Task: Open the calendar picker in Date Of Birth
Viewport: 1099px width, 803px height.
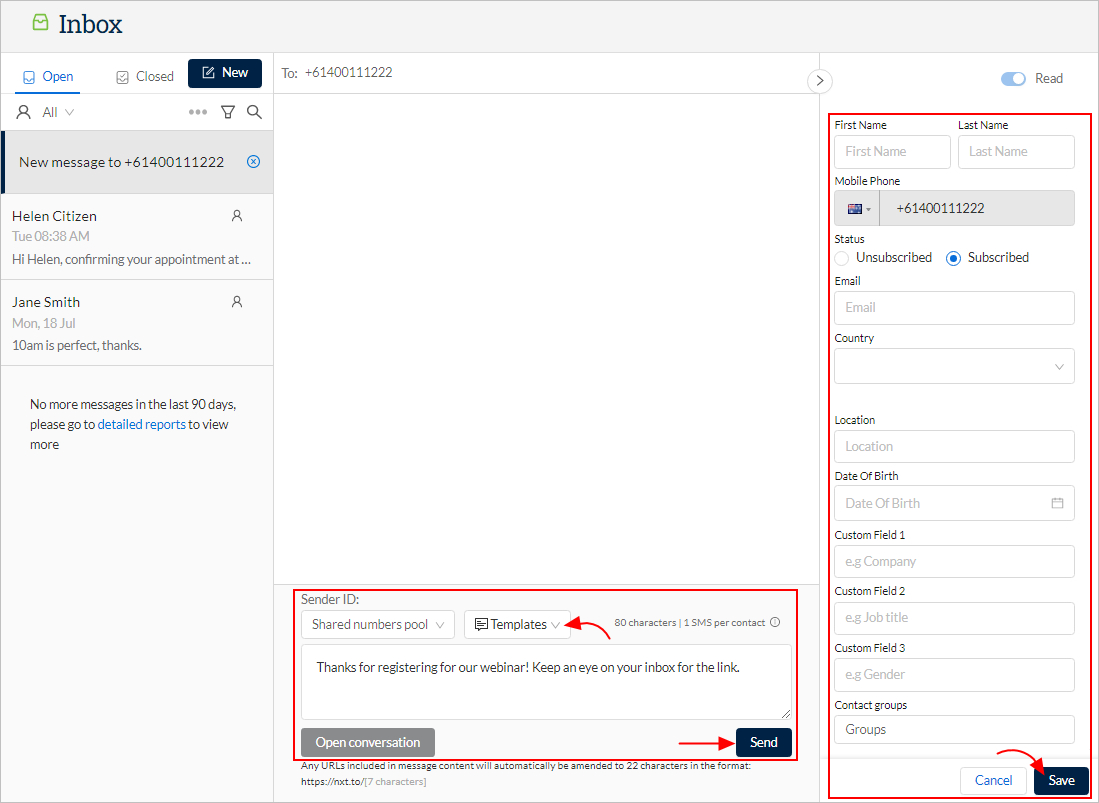Action: pos(1057,503)
